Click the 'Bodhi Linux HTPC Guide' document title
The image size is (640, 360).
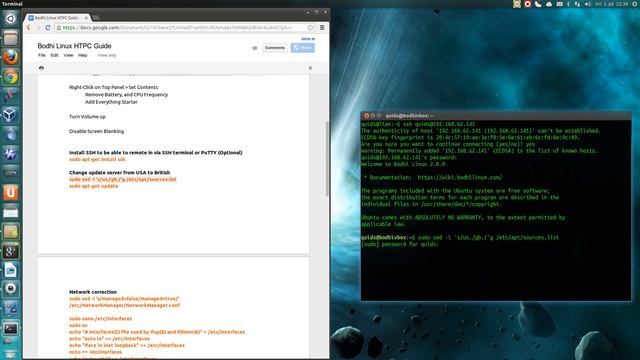pyautogui.click(x=74, y=46)
